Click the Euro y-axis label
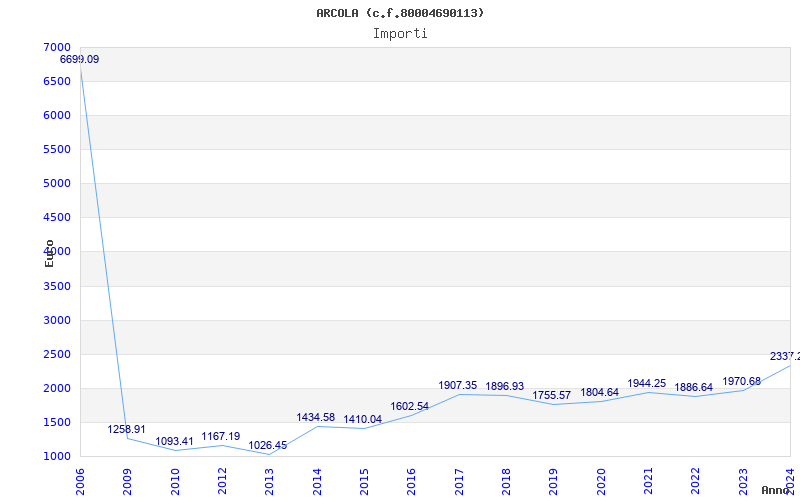 (x=49, y=253)
